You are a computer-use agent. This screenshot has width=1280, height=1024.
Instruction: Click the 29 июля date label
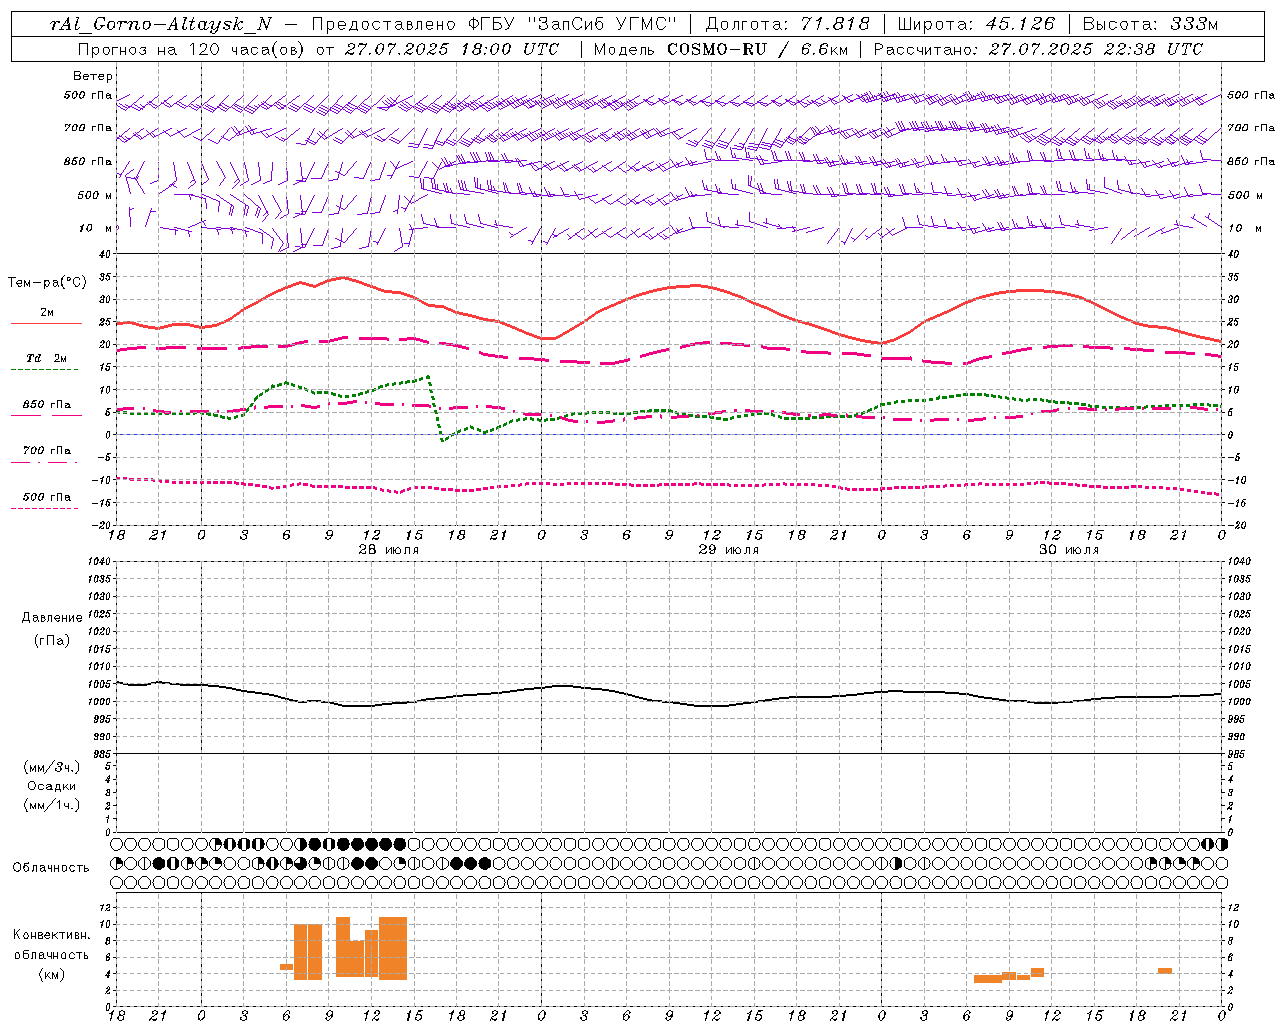(728, 550)
